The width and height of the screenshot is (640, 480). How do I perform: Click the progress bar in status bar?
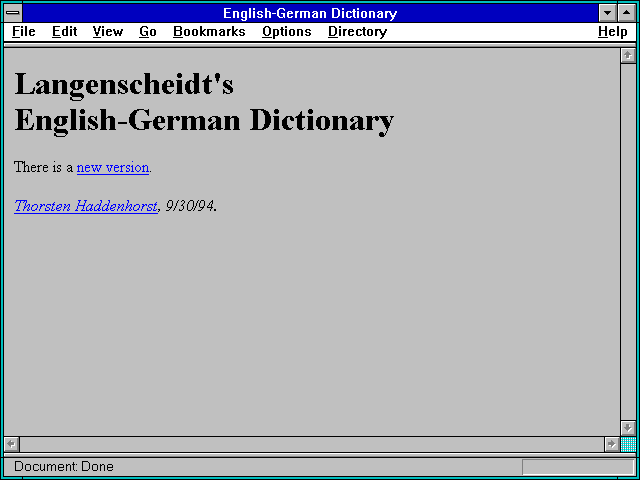pyautogui.click(x=578, y=467)
